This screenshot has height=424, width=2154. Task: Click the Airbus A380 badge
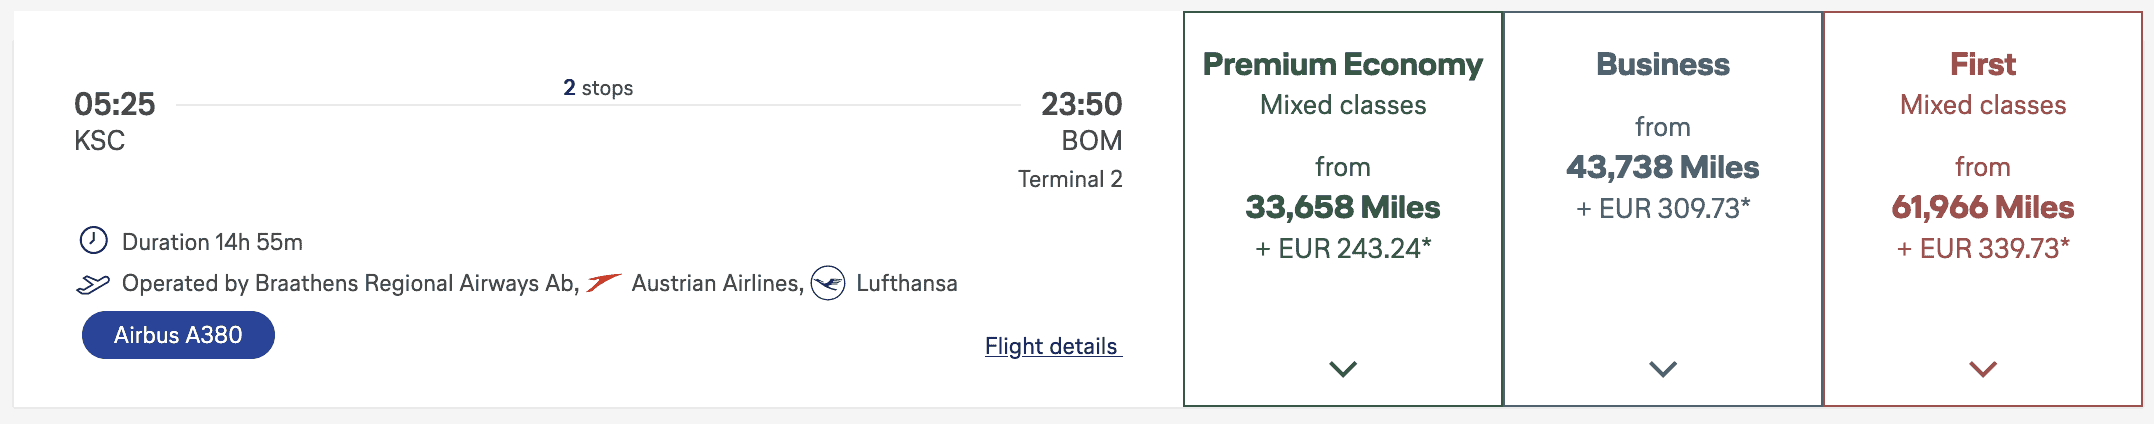point(178,335)
